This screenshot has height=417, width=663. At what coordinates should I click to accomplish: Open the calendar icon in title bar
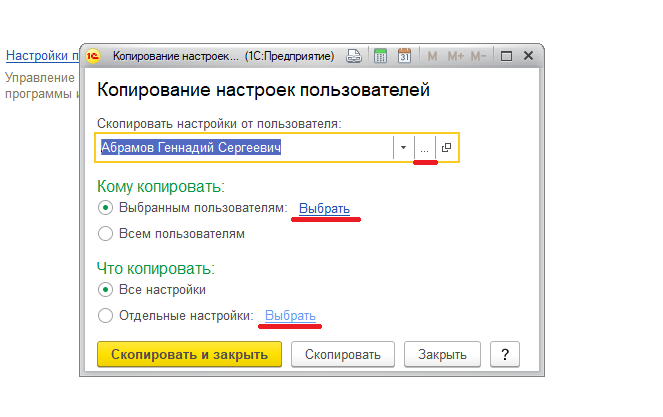405,56
